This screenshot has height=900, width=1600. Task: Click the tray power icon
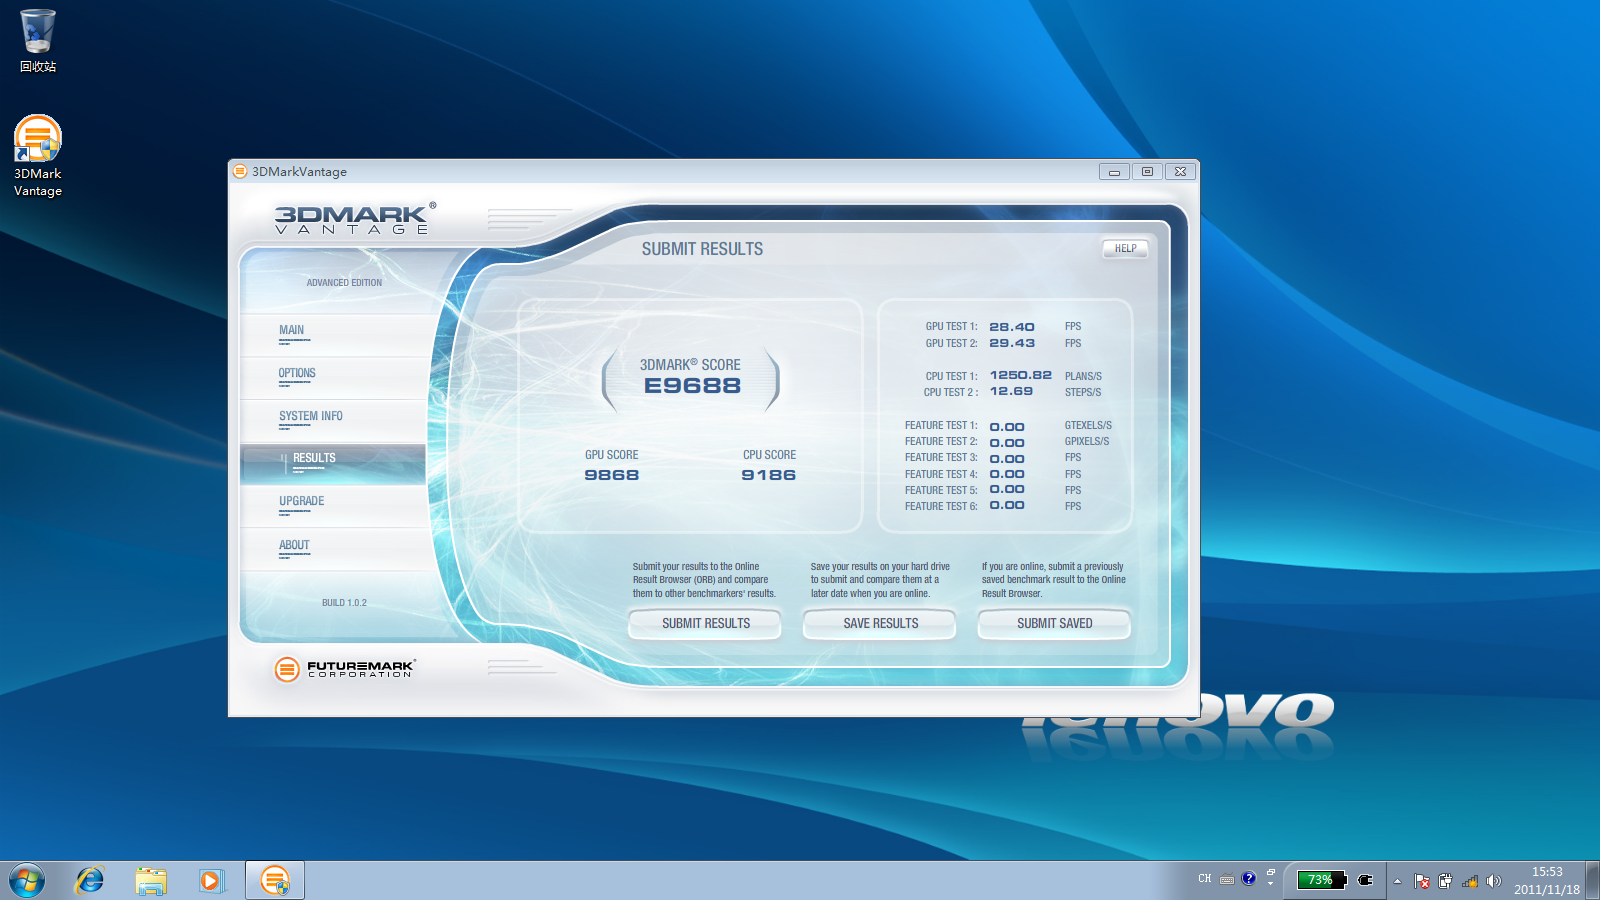coord(1445,881)
